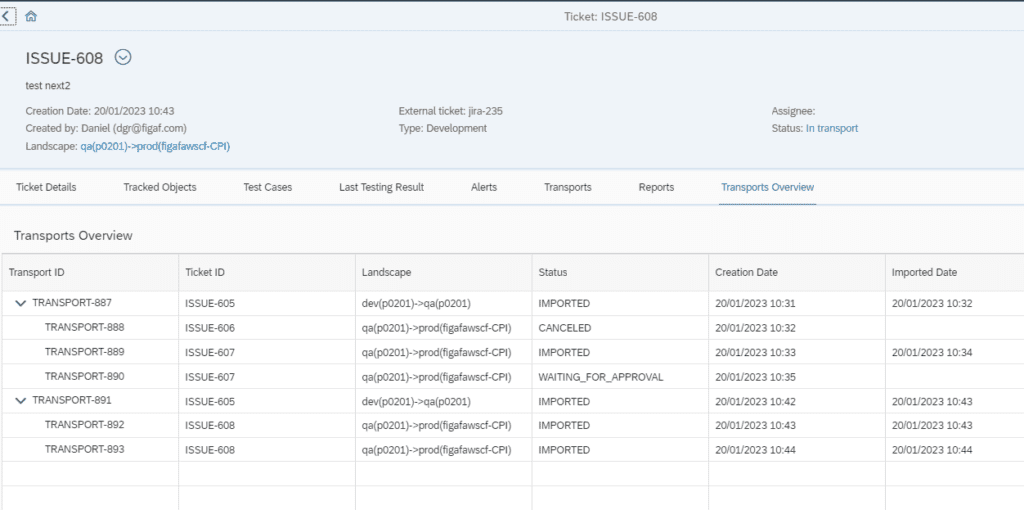Follow the qa(p0201)->prod(figafawscf-CPI) landscape link
Screen dimensions: 1024x510
tap(155, 146)
